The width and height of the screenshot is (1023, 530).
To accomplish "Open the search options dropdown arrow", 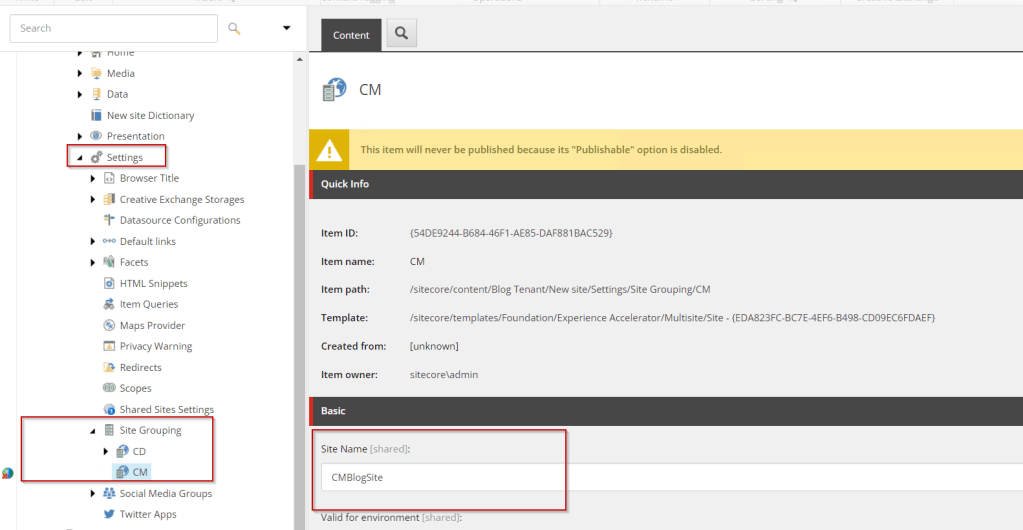I will tap(287, 28).
